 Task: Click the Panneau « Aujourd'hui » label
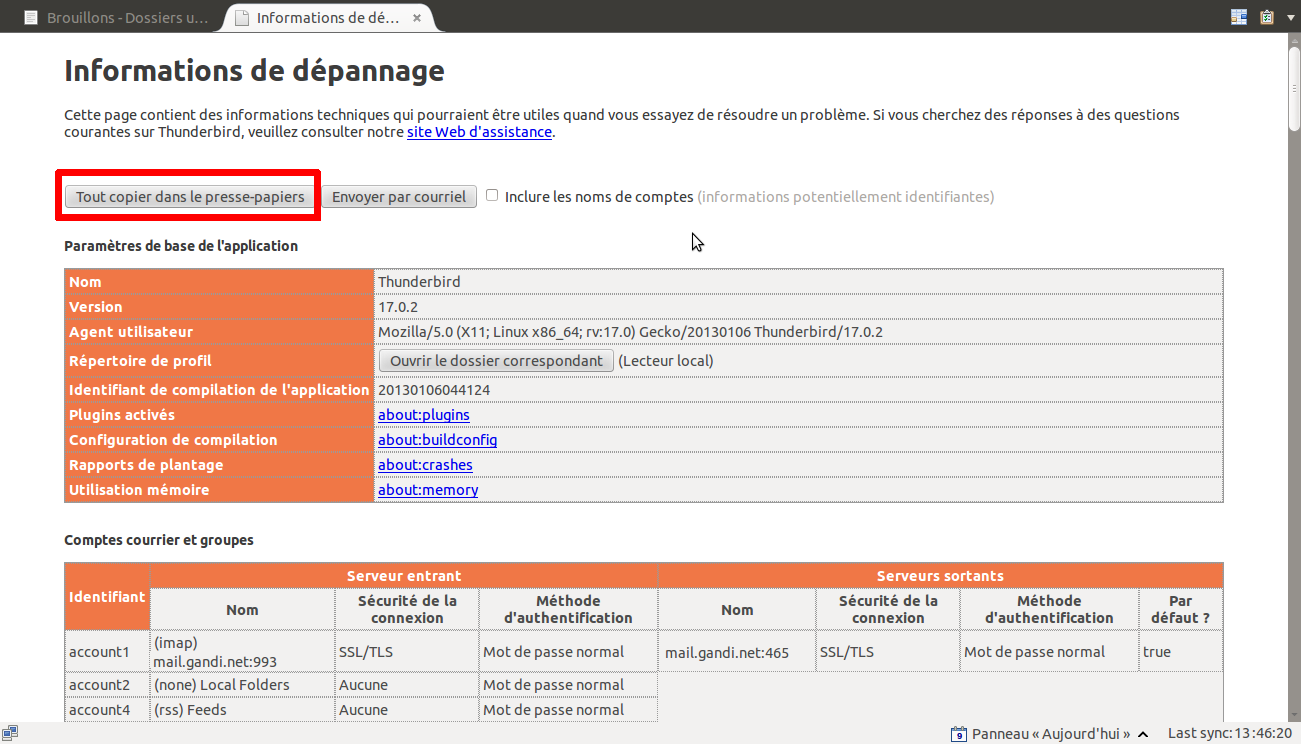(x=1051, y=733)
